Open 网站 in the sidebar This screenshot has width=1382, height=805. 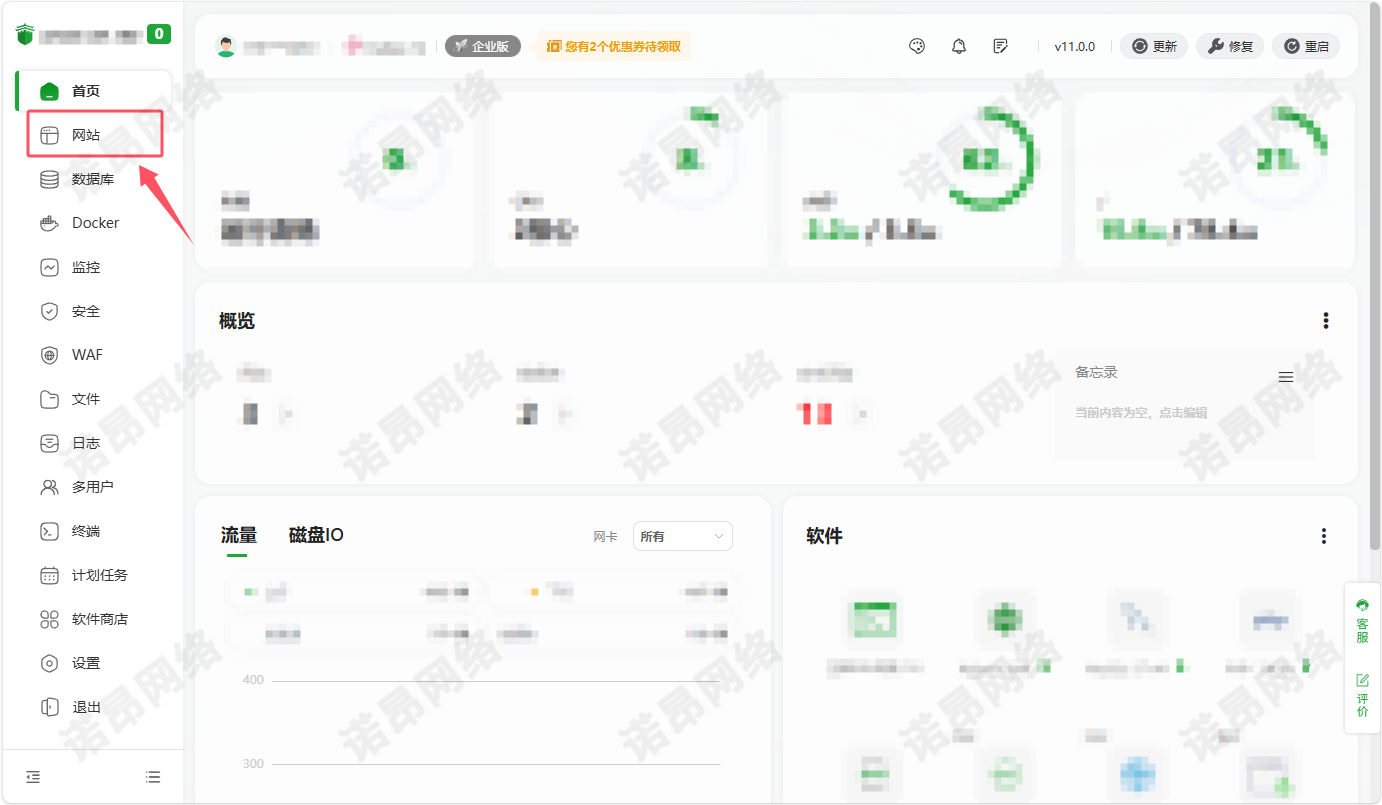tap(86, 135)
